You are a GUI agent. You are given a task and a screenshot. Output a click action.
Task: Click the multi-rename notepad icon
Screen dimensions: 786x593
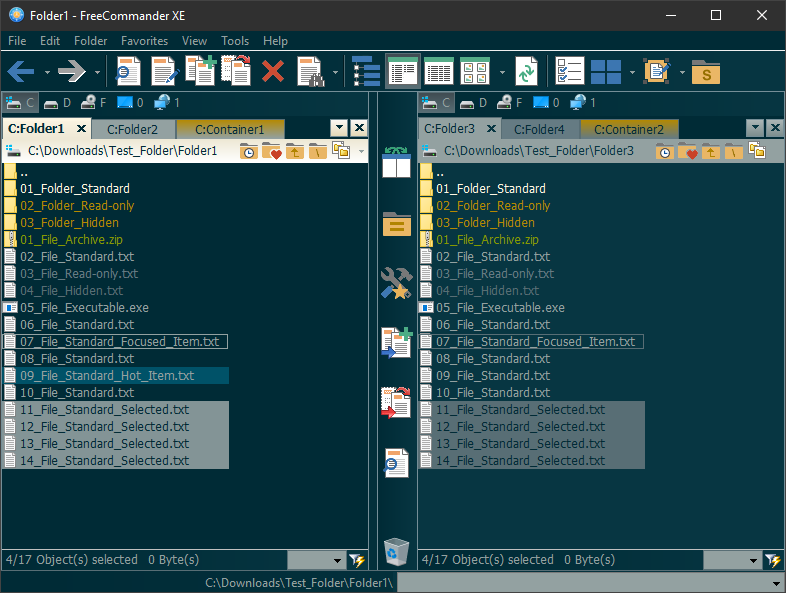tap(657, 71)
